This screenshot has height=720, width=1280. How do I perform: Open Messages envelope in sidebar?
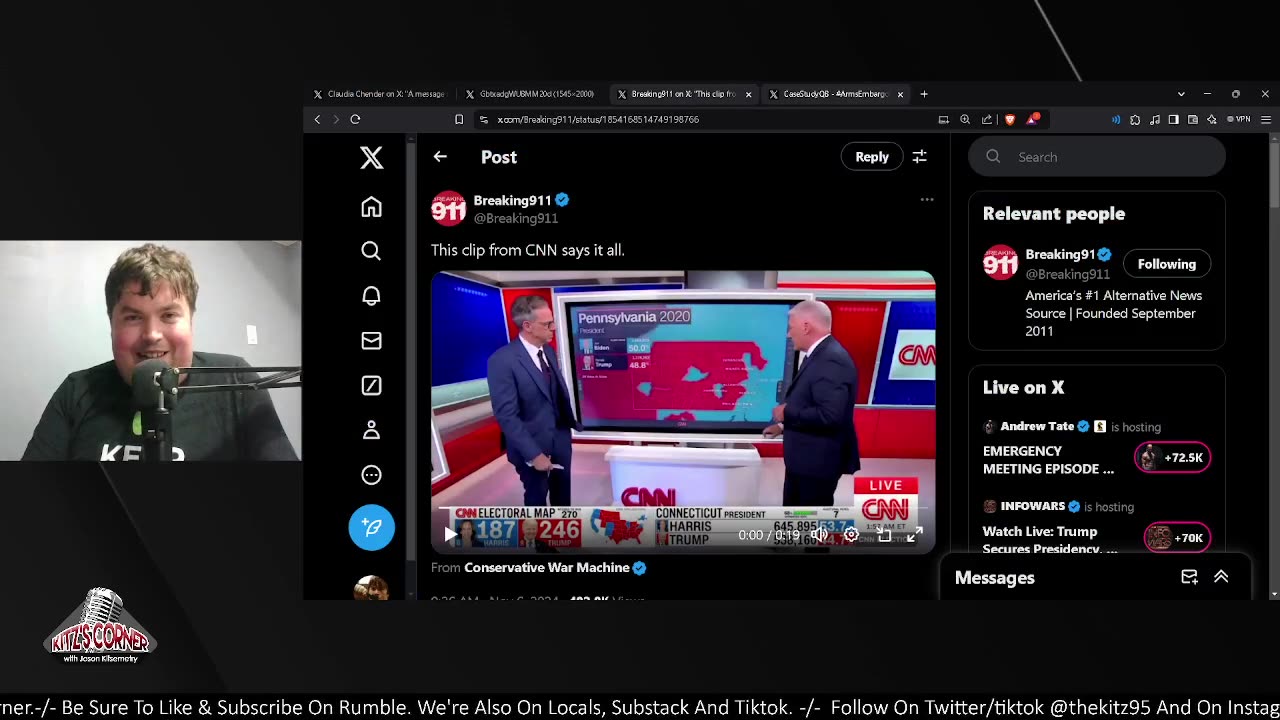point(371,341)
